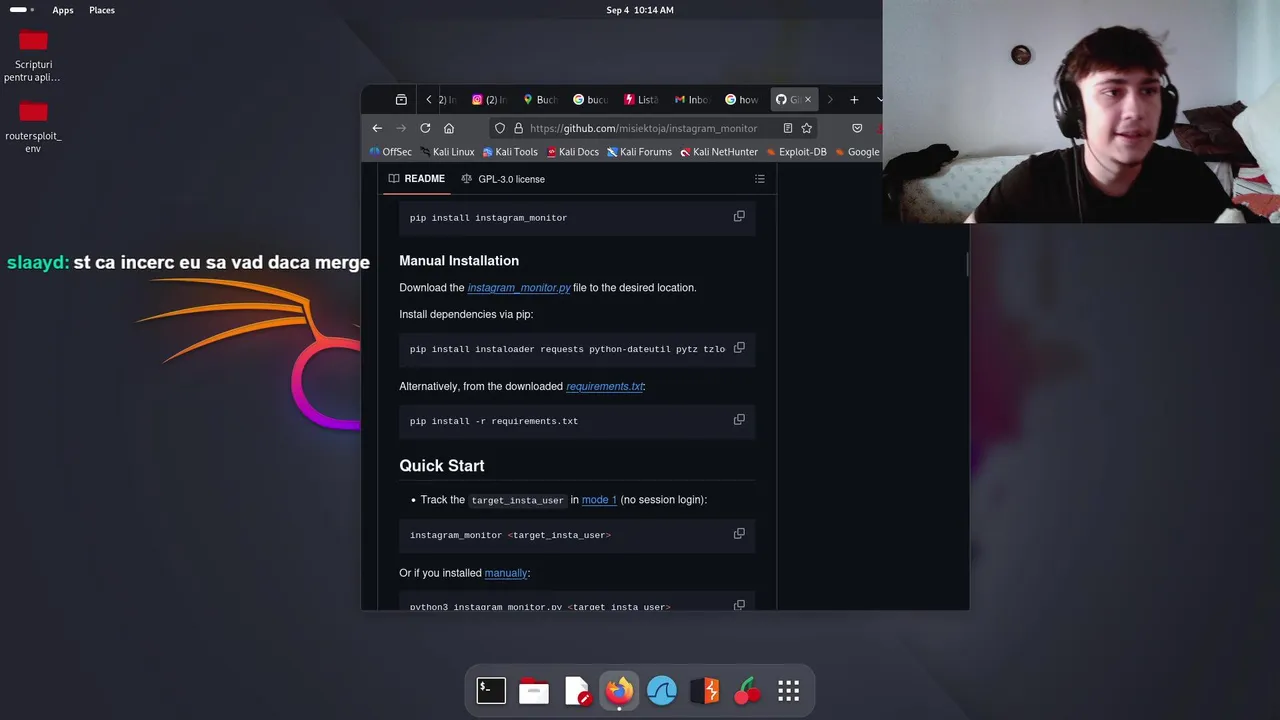Open the Places menu in top bar

pos(102,10)
